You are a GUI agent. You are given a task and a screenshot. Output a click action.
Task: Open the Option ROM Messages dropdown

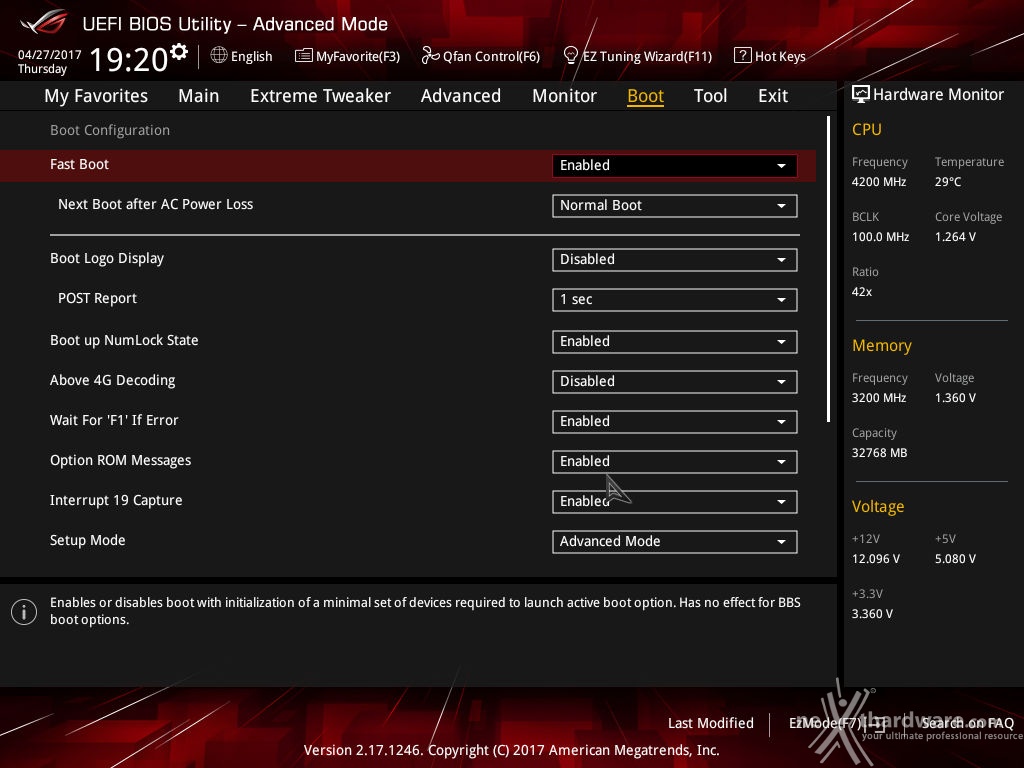click(675, 462)
